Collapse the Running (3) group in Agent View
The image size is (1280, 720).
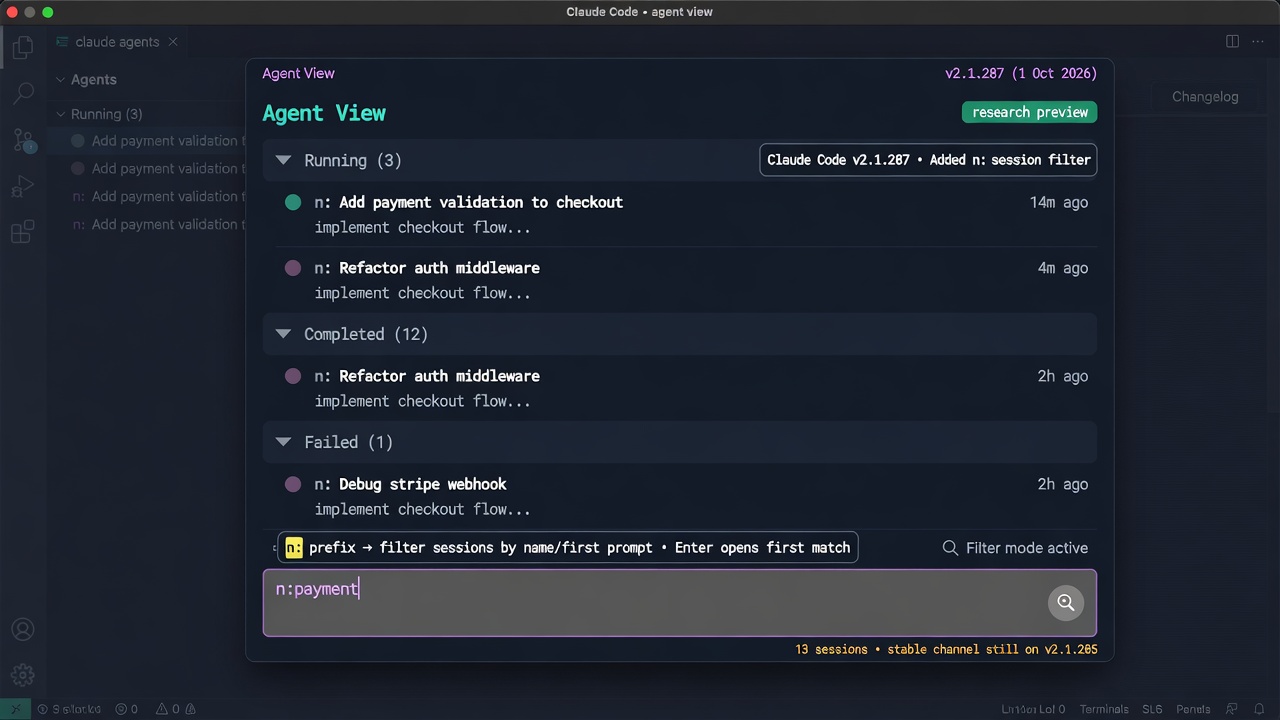click(x=283, y=160)
